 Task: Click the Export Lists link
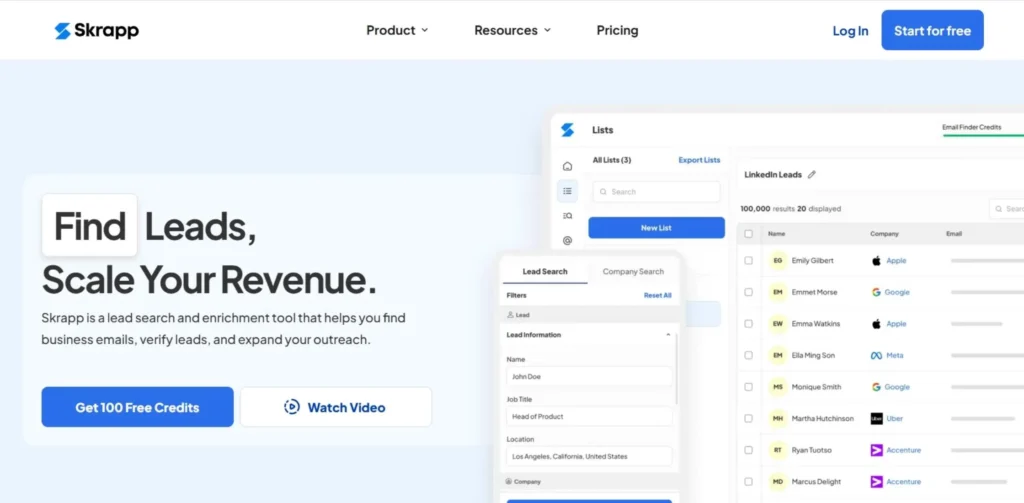[699, 160]
